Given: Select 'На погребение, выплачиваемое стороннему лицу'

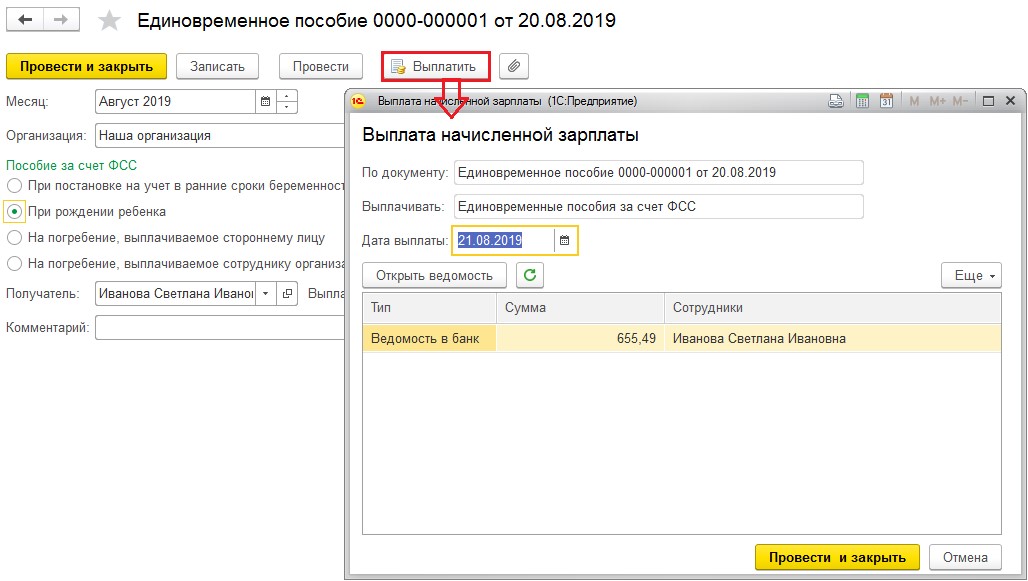Looking at the screenshot, I should (14, 238).
